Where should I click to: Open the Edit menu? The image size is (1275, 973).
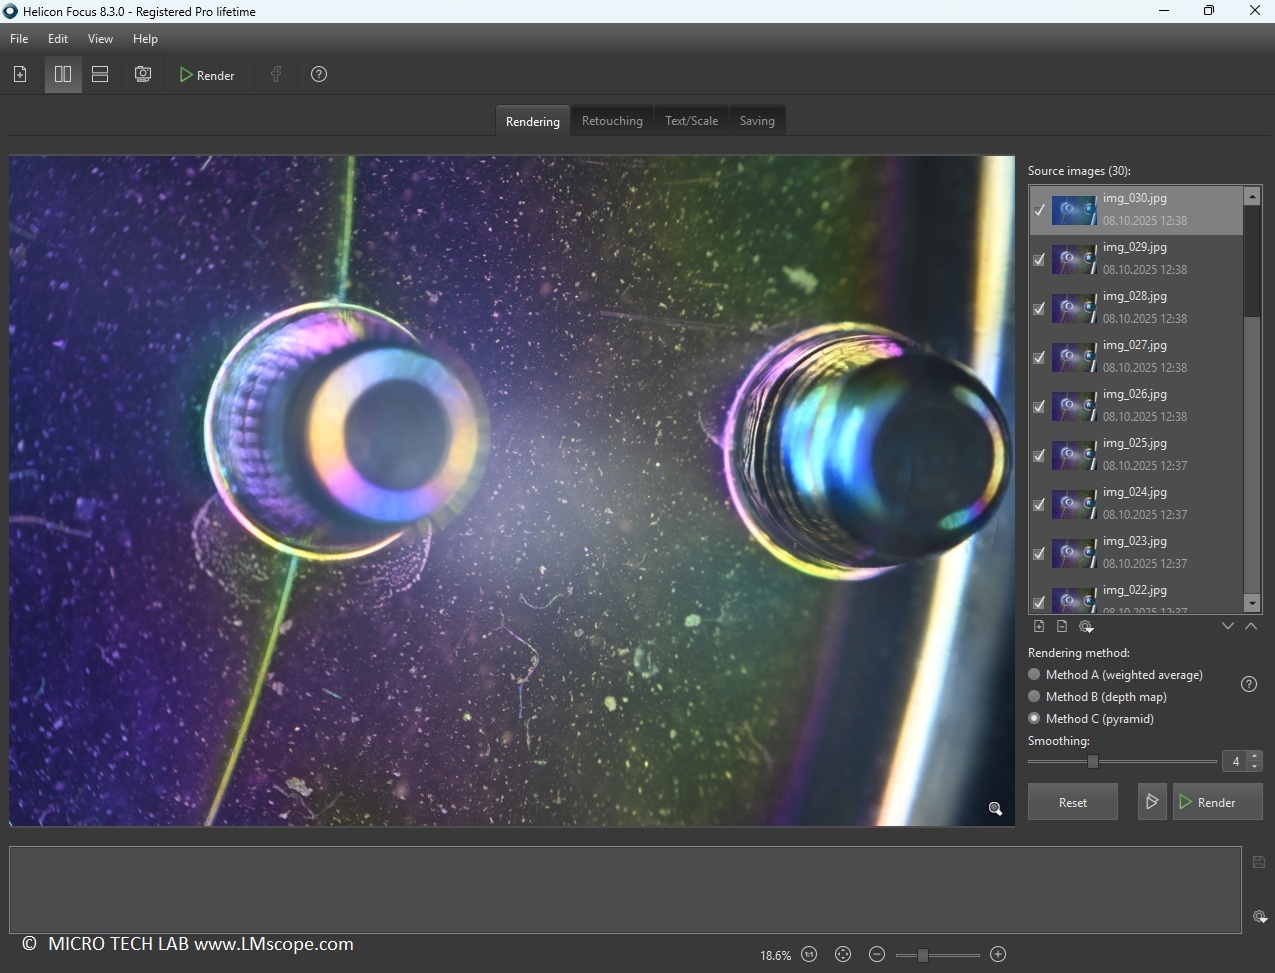[58, 39]
